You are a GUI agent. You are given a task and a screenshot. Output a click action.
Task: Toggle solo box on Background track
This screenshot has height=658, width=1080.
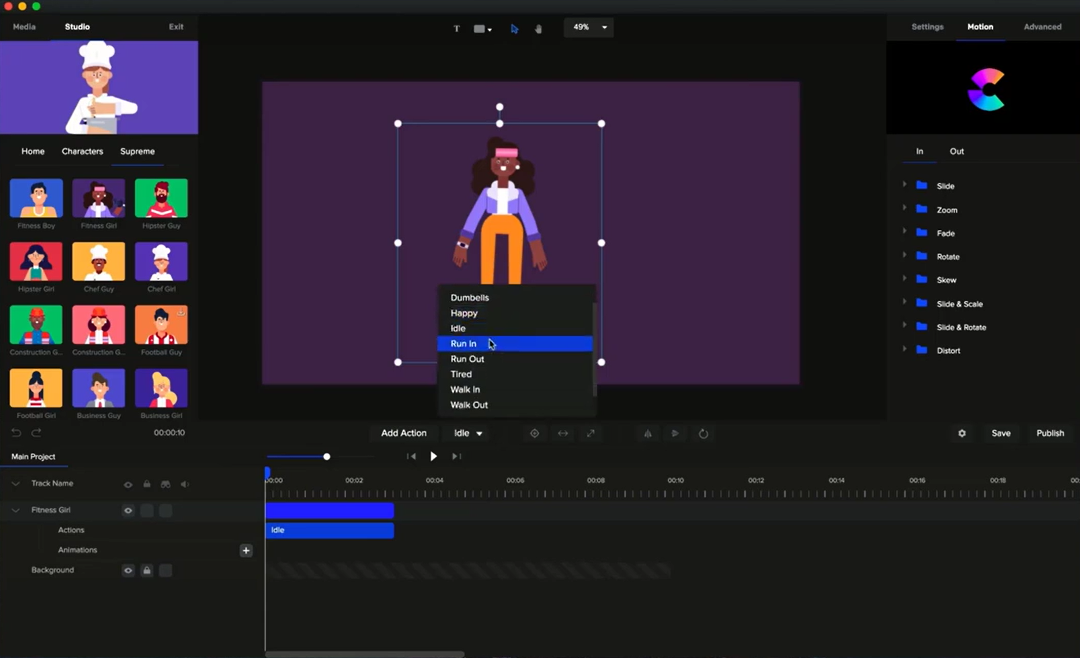coord(165,570)
